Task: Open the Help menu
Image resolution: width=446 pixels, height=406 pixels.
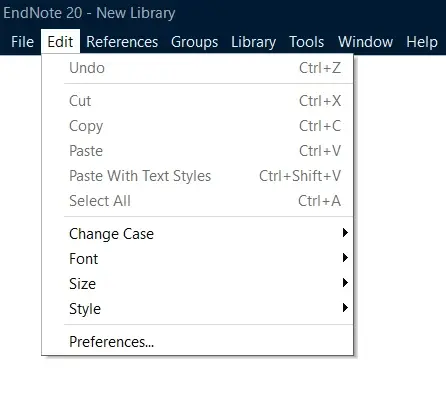Action: tap(422, 42)
